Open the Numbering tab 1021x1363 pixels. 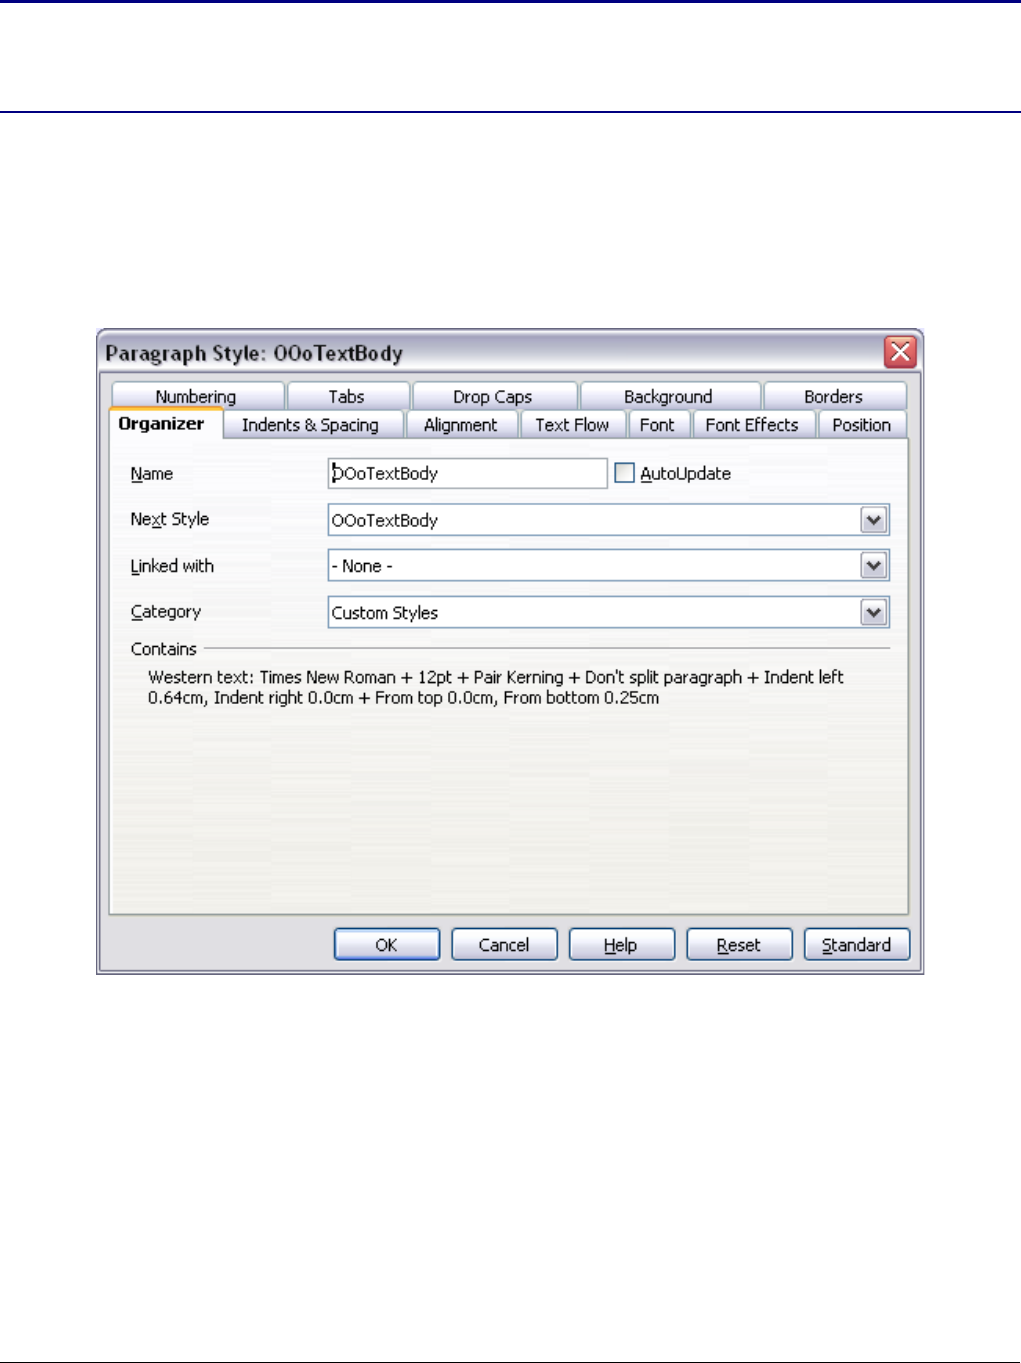[197, 396]
